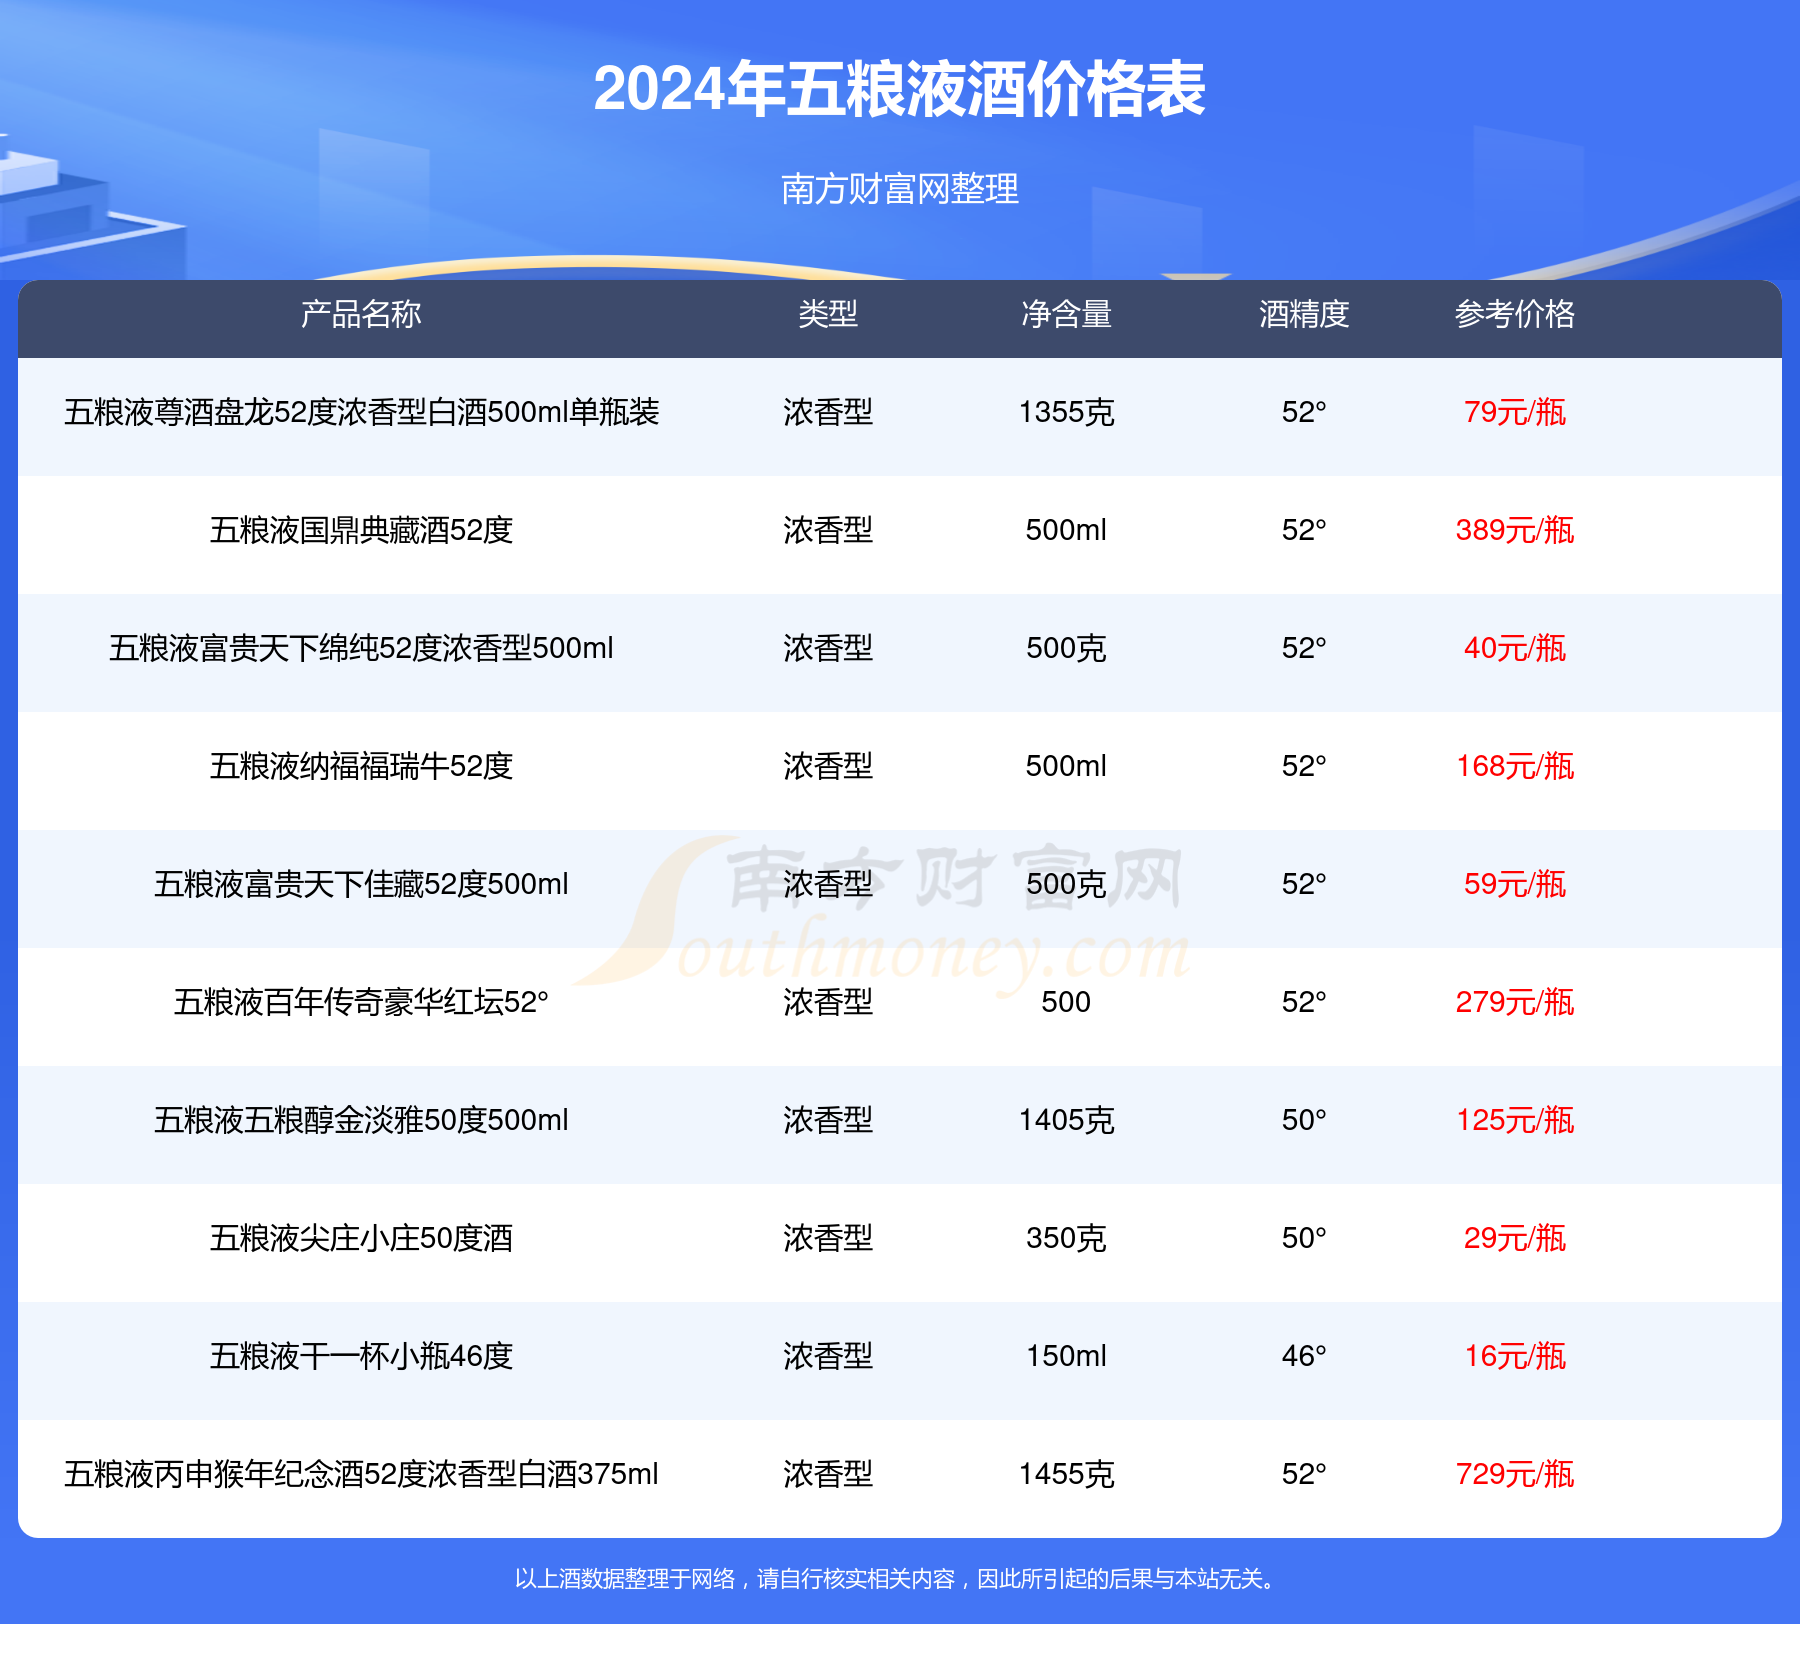Select product 五粮液尖庄小庄50度酒
Screen dimensions: 1800x1670
pyautogui.click(x=361, y=1238)
